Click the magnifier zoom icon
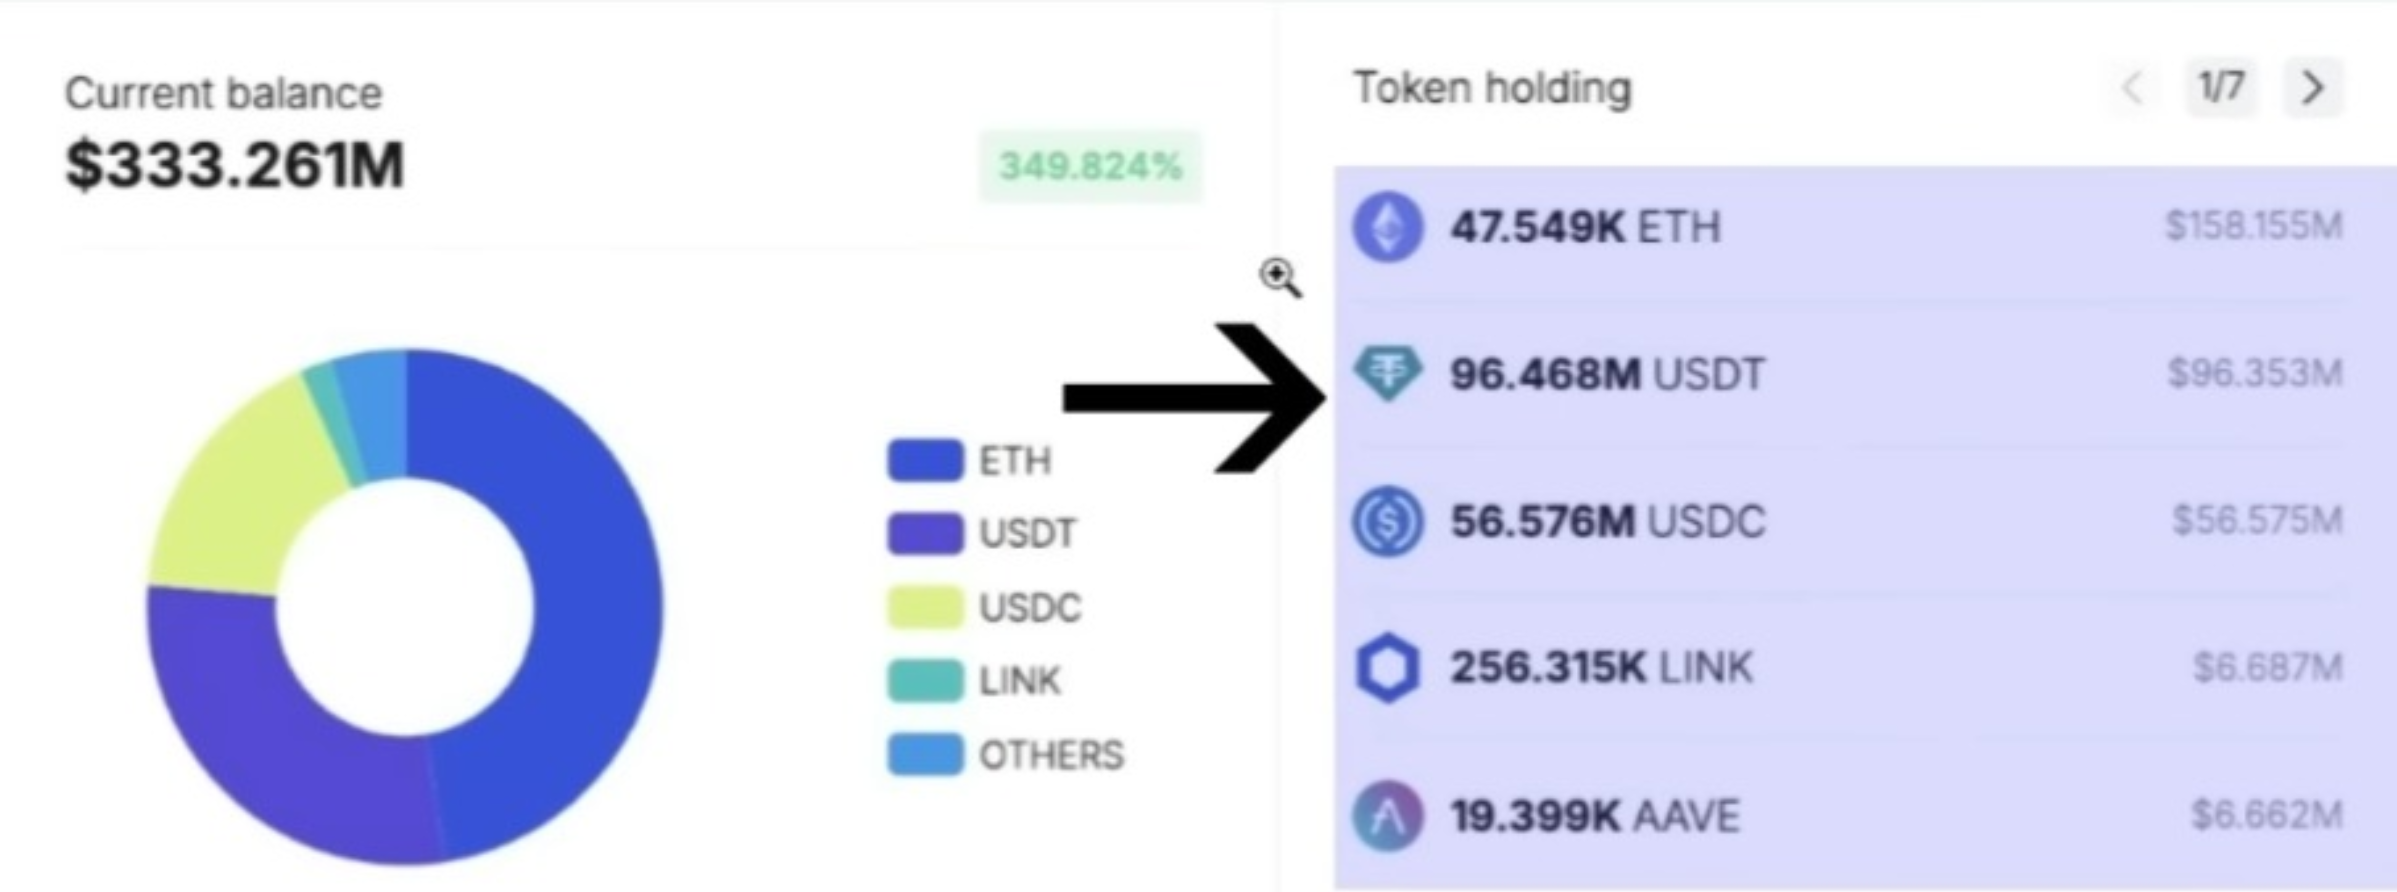 1280,277
